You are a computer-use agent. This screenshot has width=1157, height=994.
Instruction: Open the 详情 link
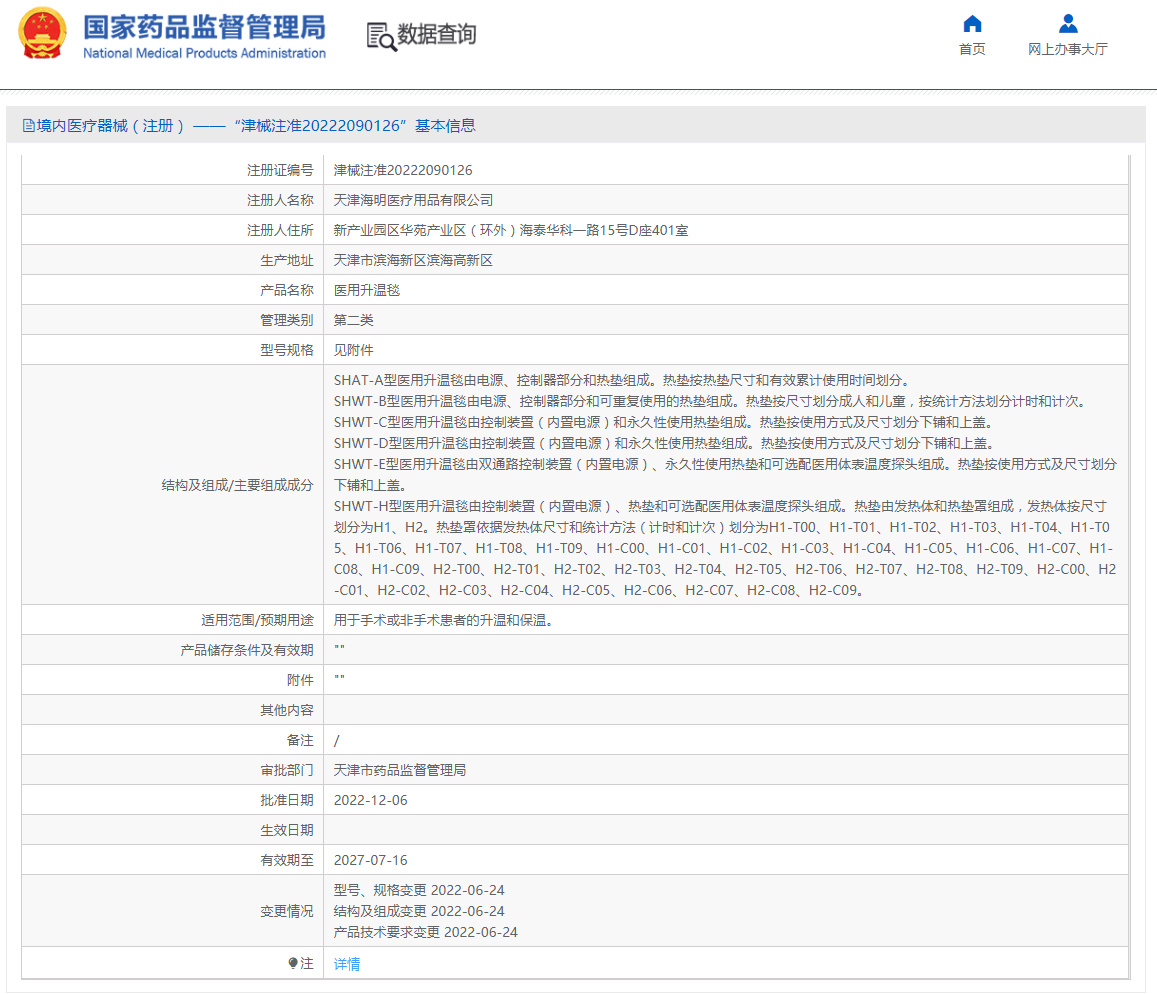(x=347, y=964)
